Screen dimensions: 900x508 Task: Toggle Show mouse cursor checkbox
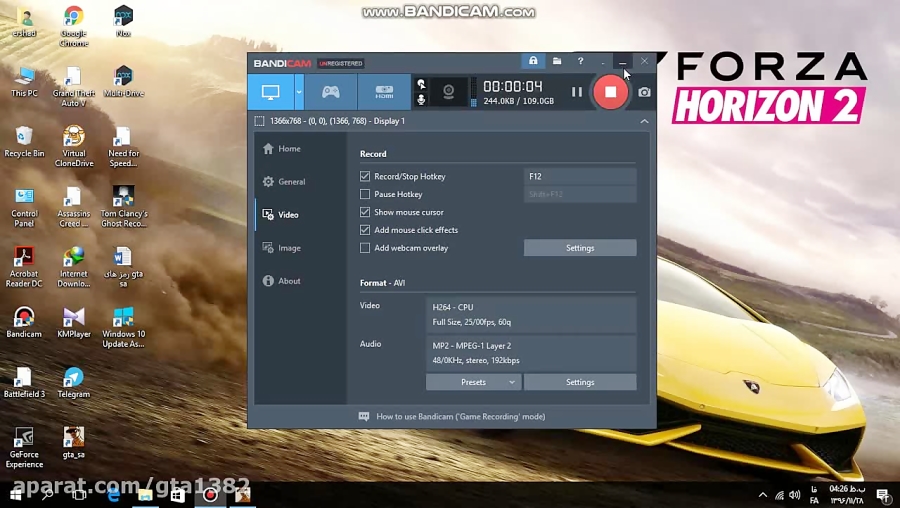364,212
